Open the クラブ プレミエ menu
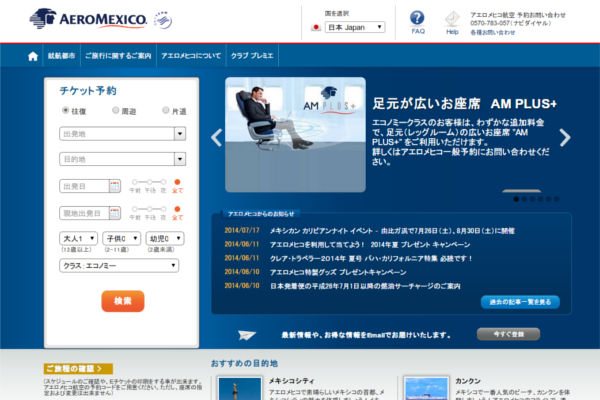This screenshot has height=400, width=600. (x=252, y=56)
